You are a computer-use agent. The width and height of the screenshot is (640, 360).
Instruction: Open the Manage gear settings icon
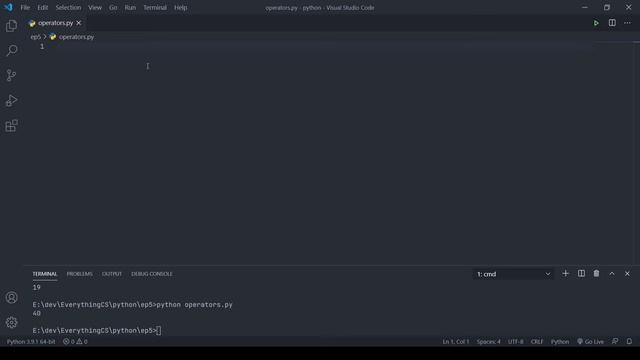point(11,322)
